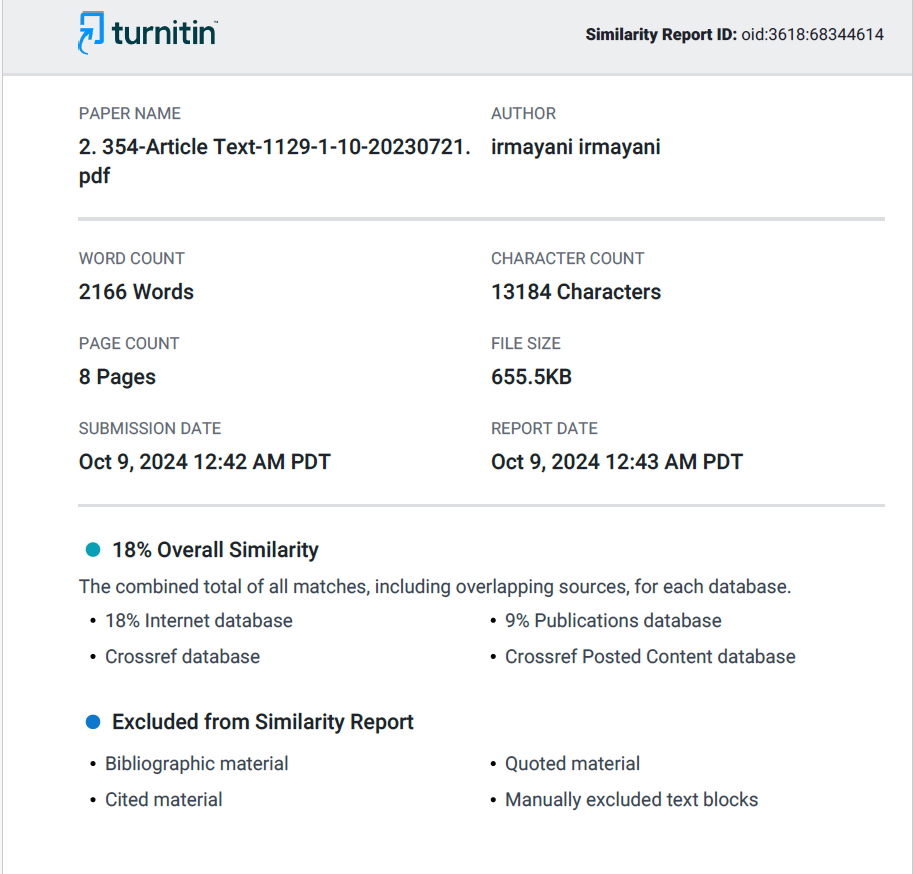This screenshot has width=913, height=874.
Task: Click the Crossref Posted Content database item
Action: click(650, 657)
